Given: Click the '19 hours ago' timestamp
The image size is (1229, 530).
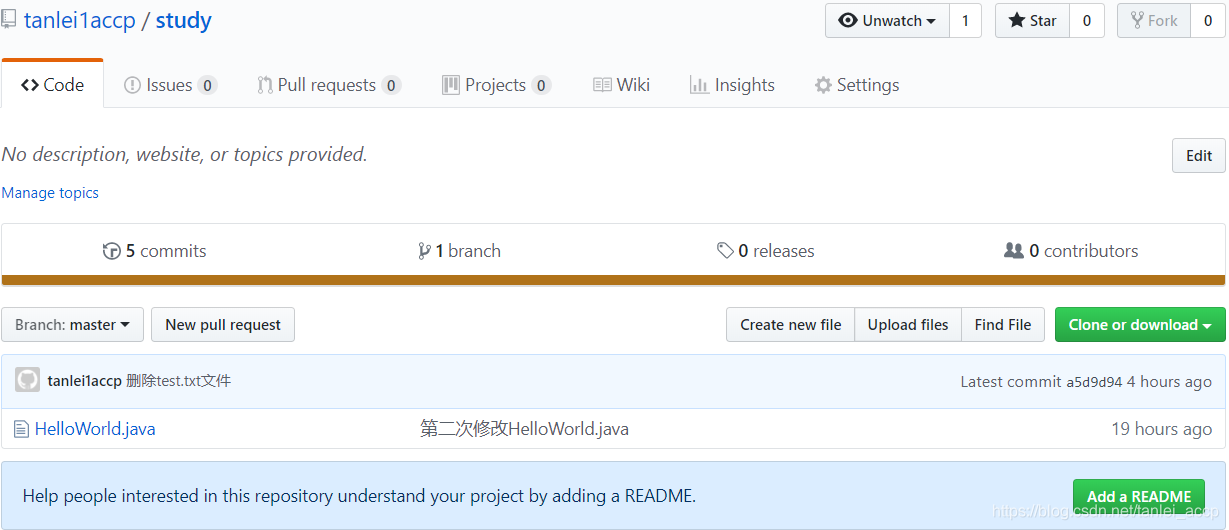Looking at the screenshot, I should click(x=1162, y=429).
